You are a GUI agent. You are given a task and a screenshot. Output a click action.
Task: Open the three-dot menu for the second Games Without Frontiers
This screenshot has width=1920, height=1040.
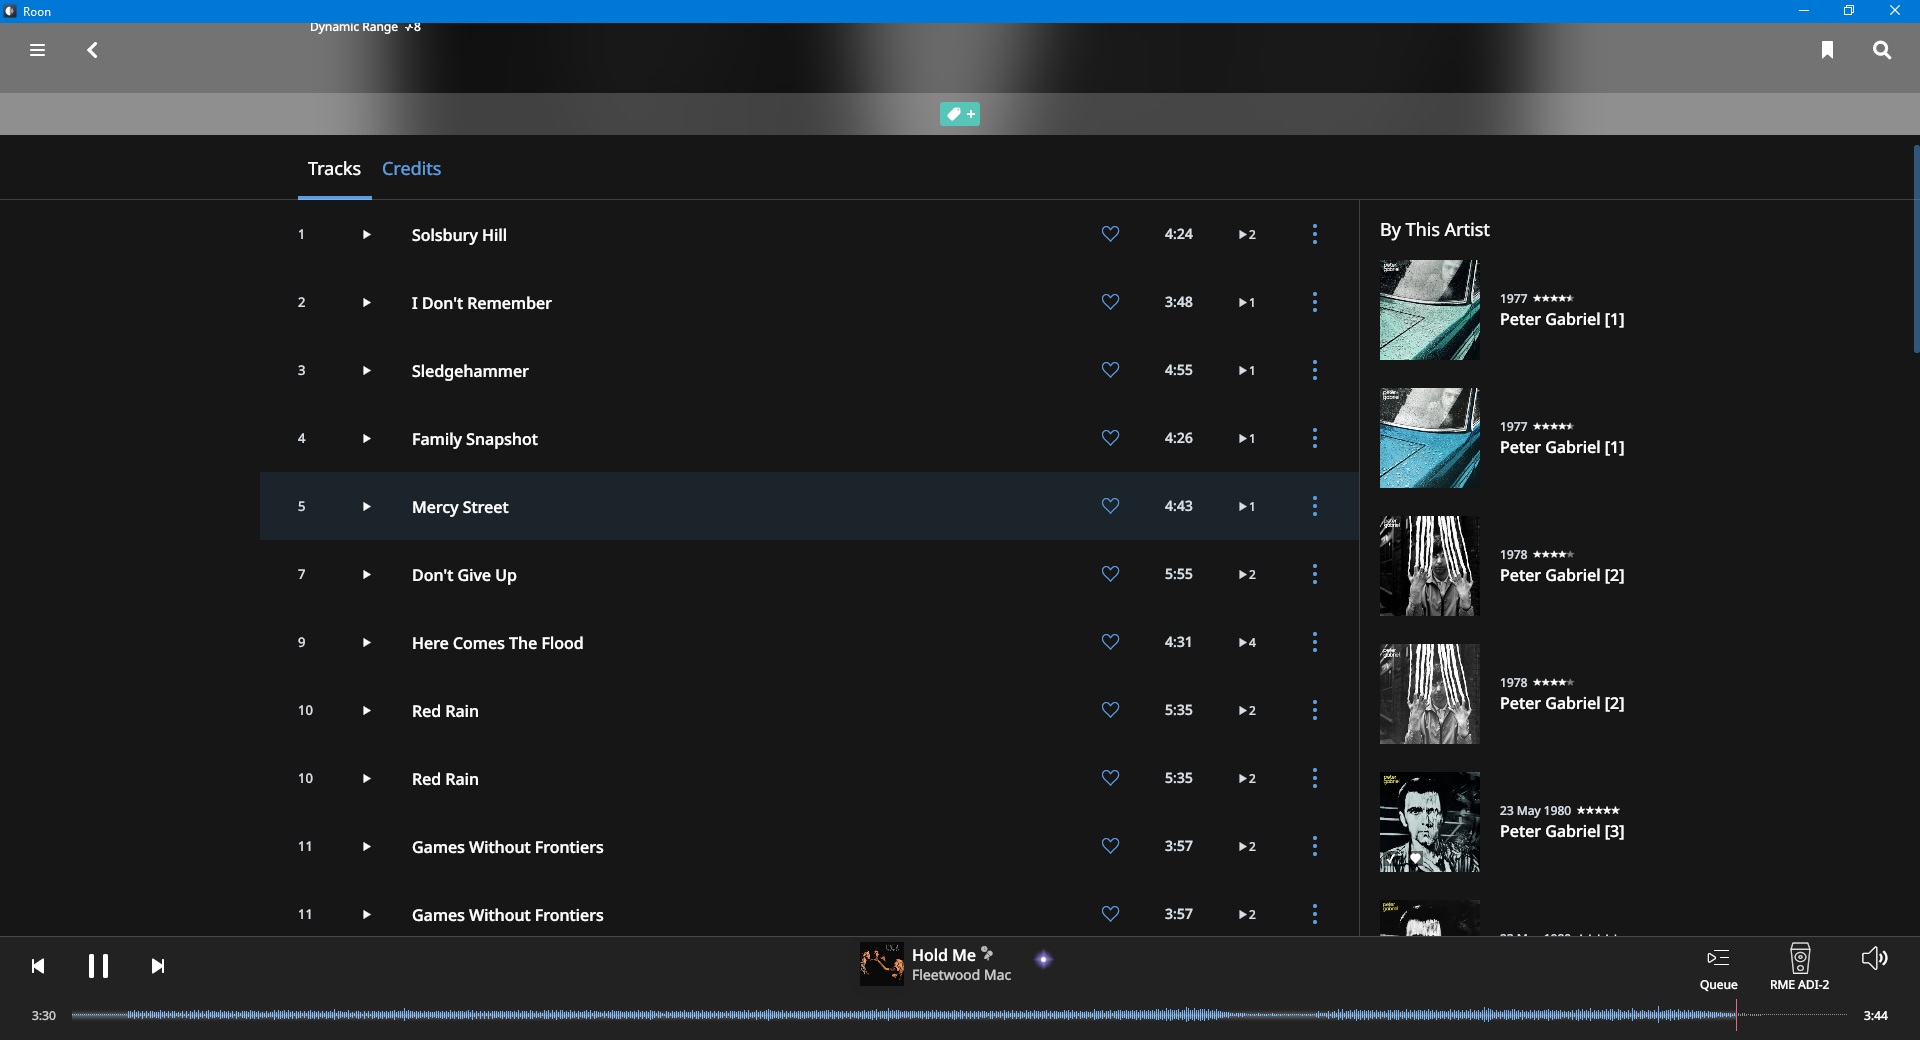coord(1314,914)
